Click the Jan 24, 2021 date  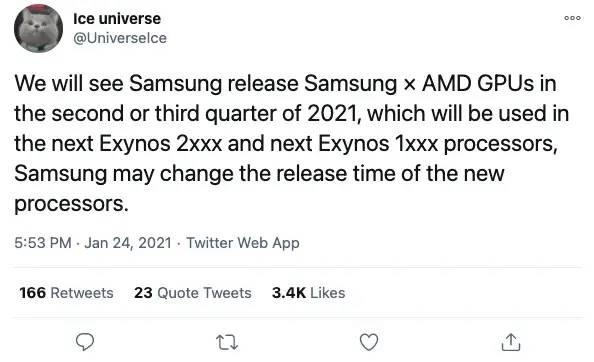click(x=128, y=243)
